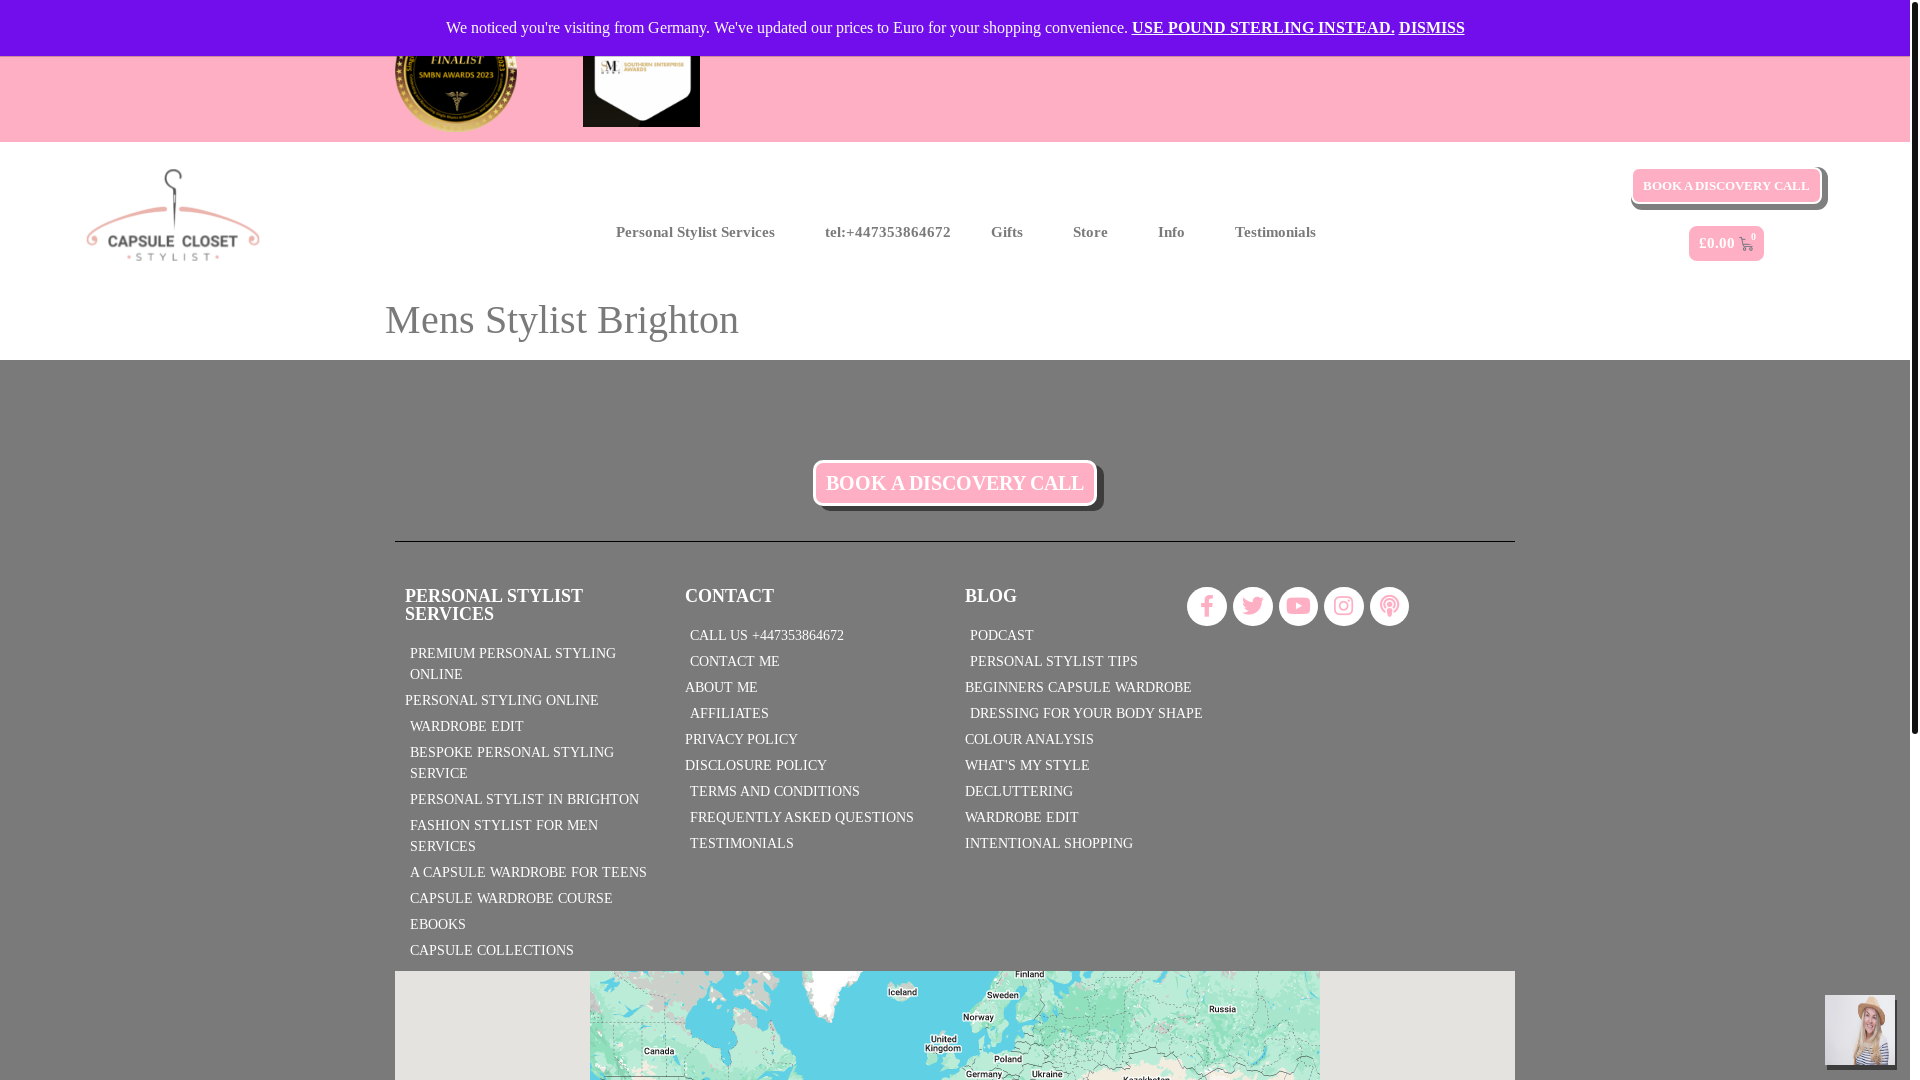
Task: Open the About Me footer link
Action: coord(721,688)
